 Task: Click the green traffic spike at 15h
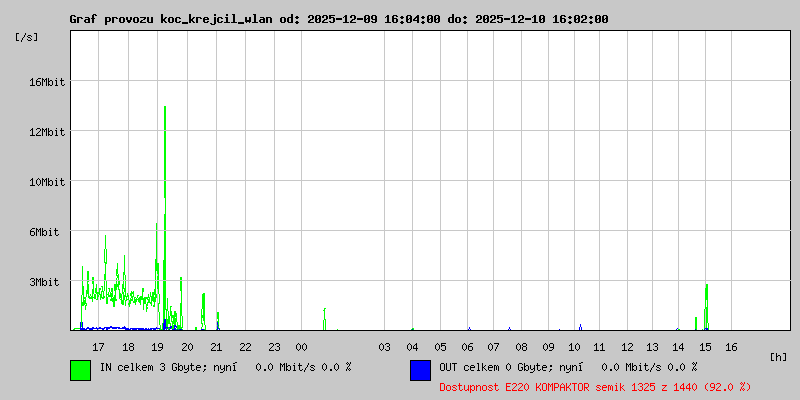pos(706,306)
